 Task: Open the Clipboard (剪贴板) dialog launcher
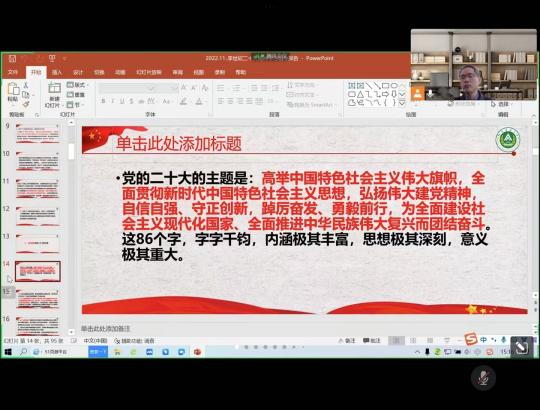pyautogui.click(x=37, y=115)
